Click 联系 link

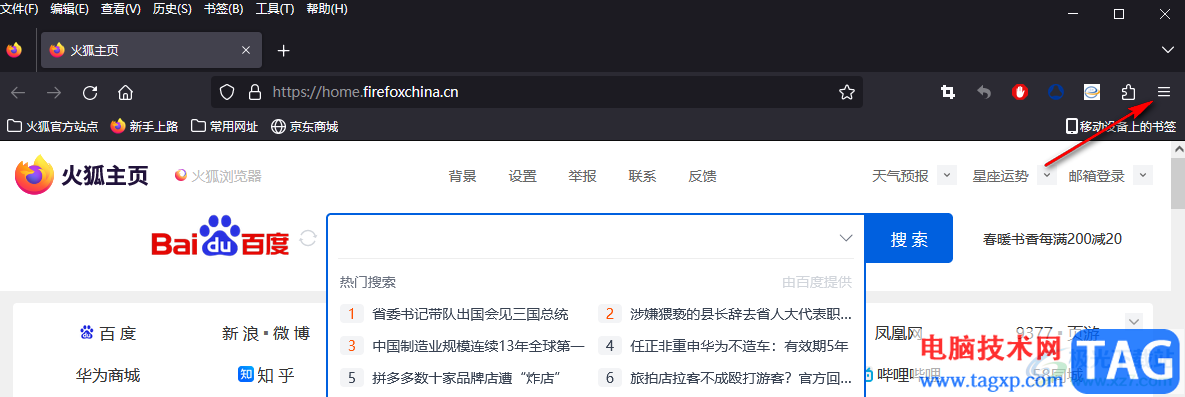[642, 176]
